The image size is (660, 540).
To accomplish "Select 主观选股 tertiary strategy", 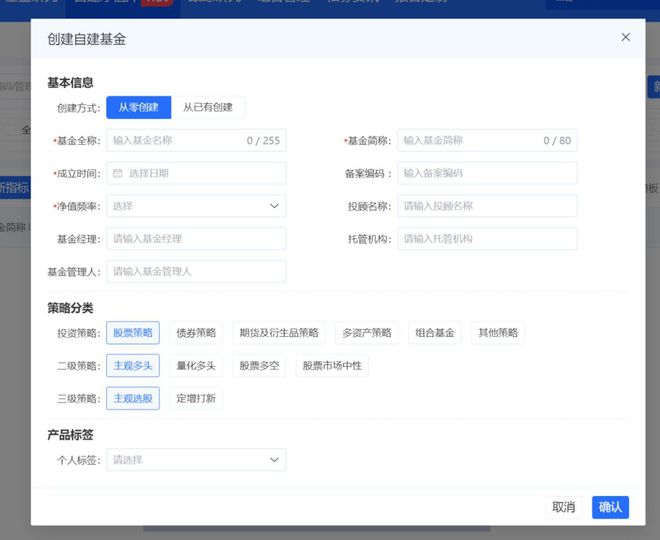I will (133, 399).
